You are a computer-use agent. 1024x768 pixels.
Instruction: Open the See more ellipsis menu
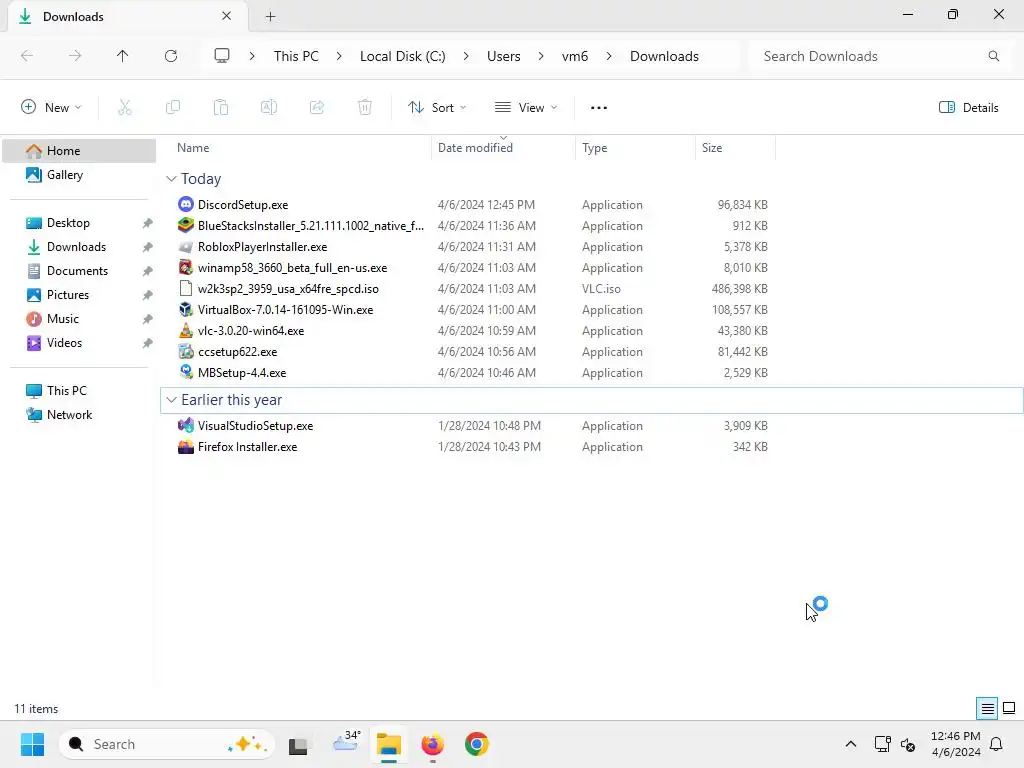click(x=599, y=108)
